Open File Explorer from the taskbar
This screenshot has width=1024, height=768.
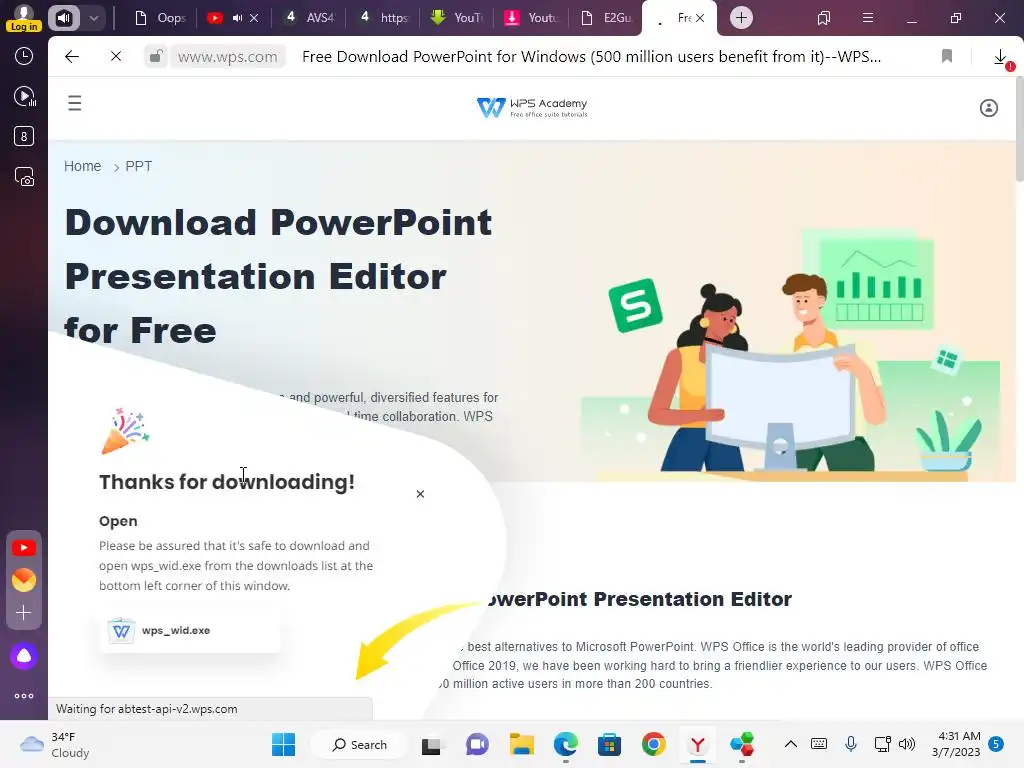click(x=522, y=744)
